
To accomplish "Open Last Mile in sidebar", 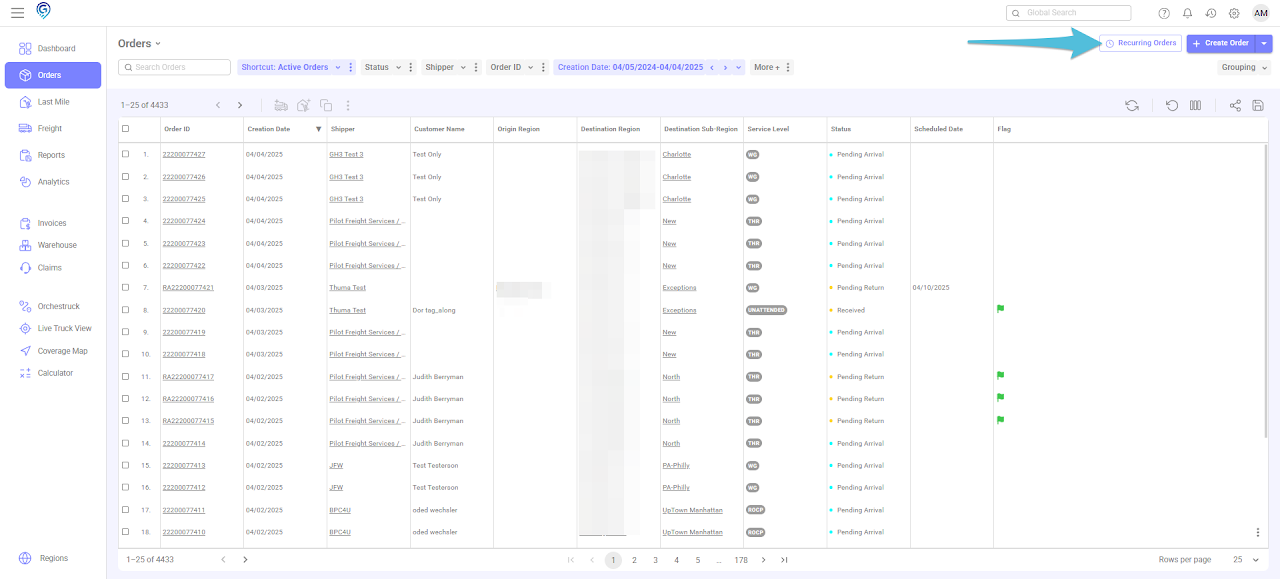I will point(53,102).
